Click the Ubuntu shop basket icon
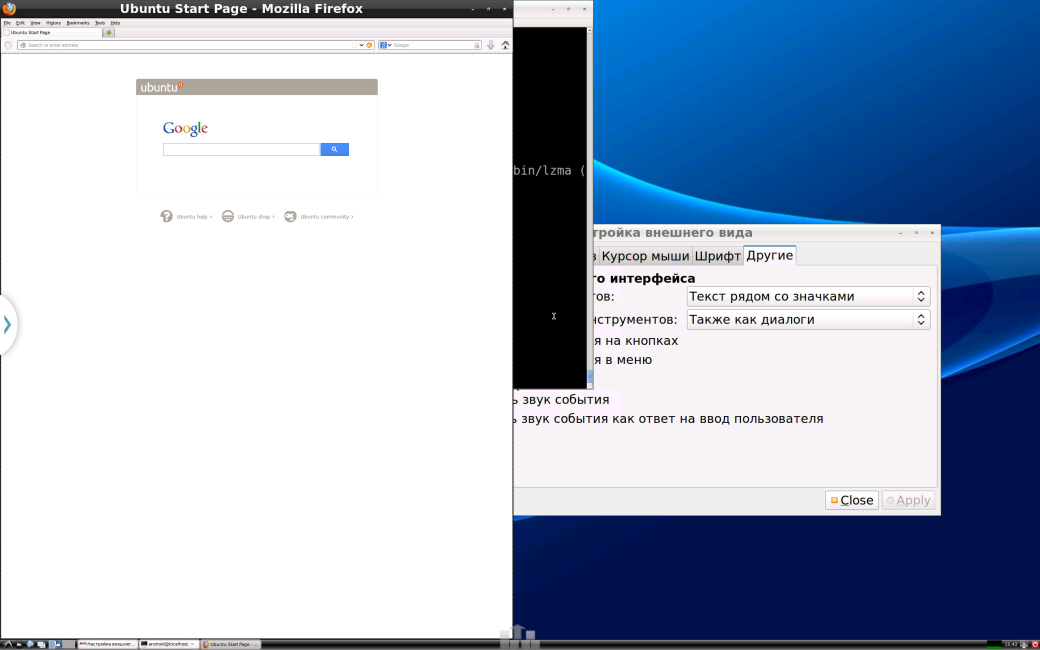Viewport: 1040px width, 650px height. tap(228, 216)
